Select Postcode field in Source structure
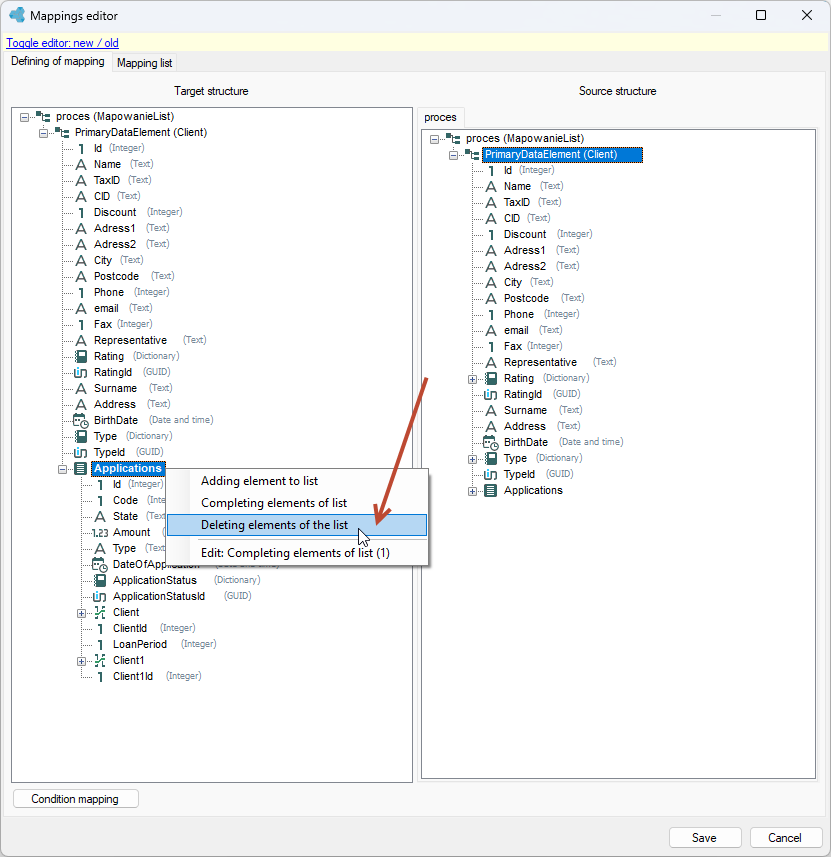Viewport: 831px width, 857px height. 526,298
